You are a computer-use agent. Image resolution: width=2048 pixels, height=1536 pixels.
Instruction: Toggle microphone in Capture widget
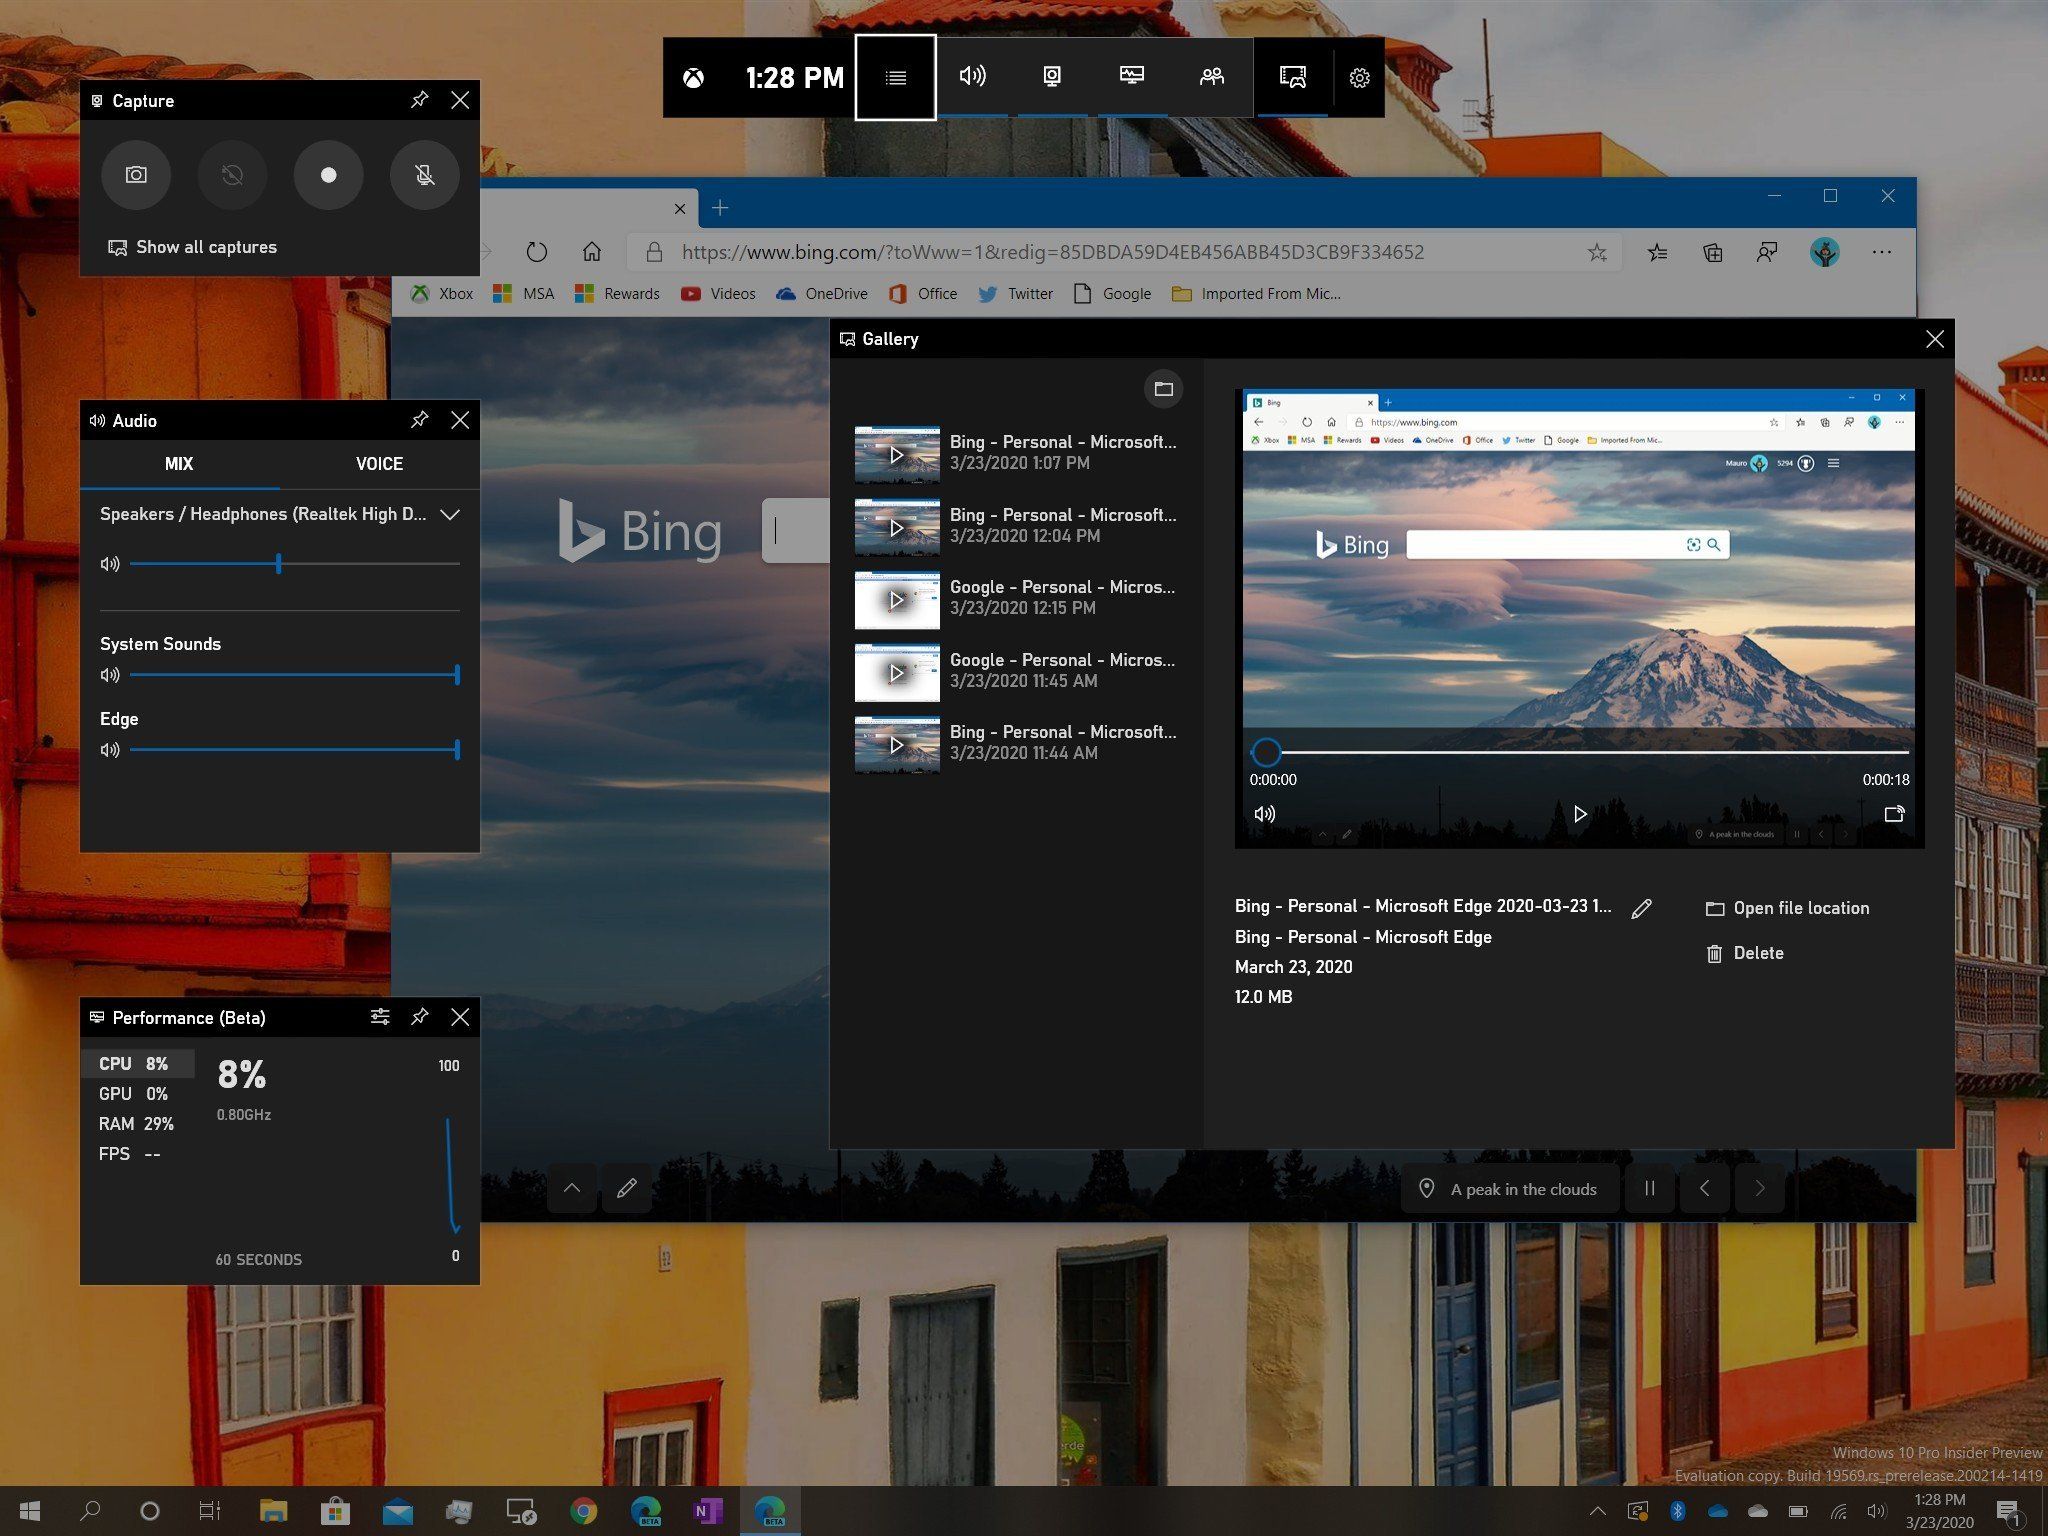click(x=424, y=175)
